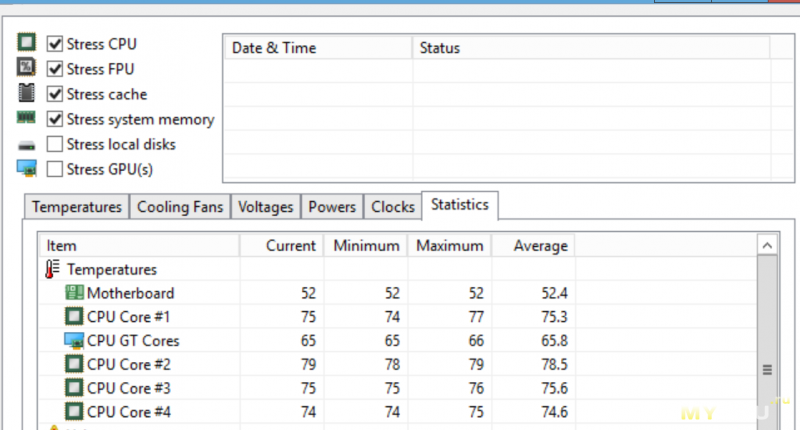Select the CPU Core #2 row label

point(129,364)
